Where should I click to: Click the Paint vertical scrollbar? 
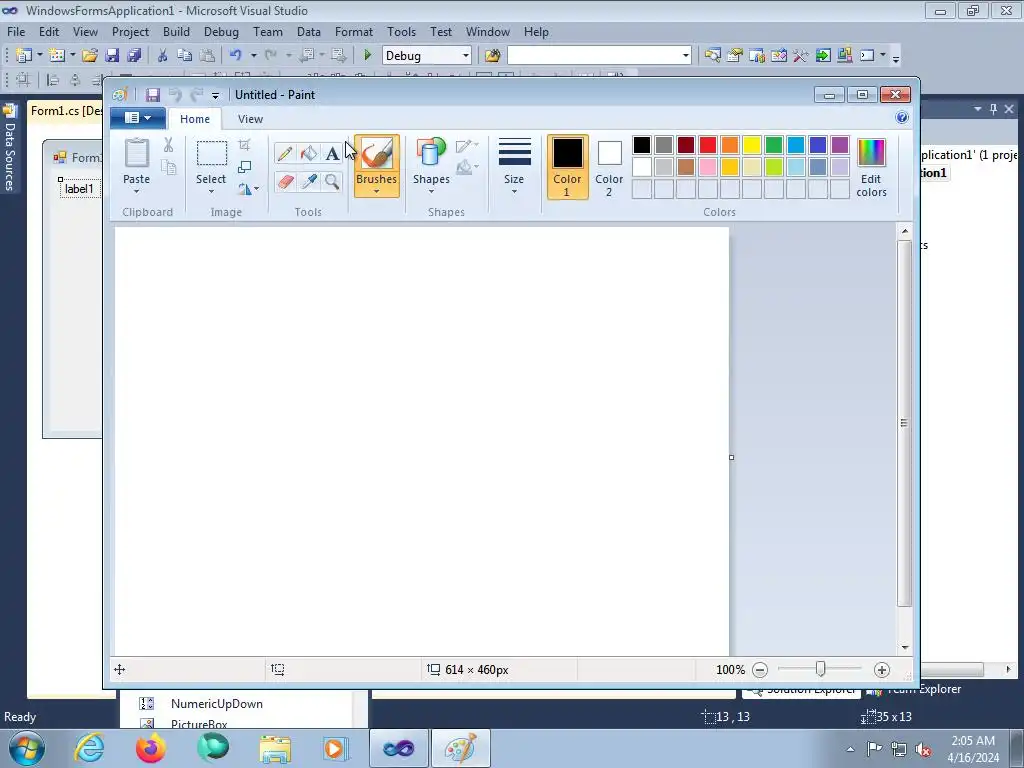[x=904, y=423]
